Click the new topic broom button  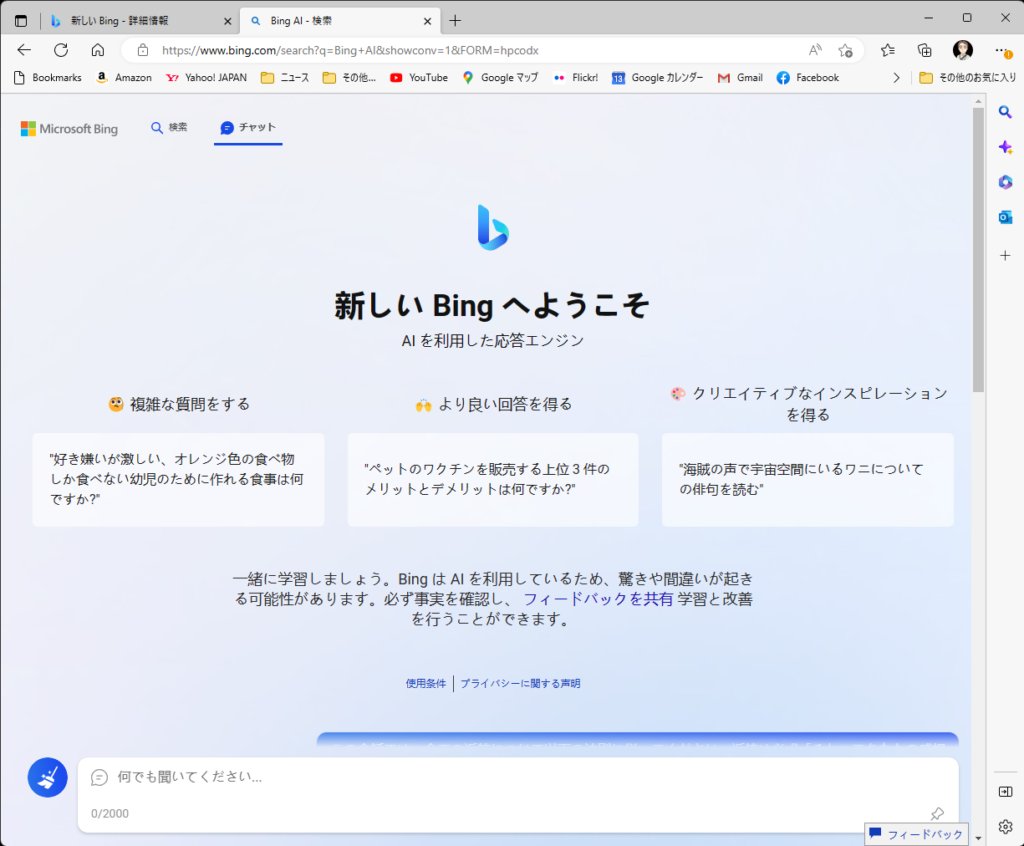pos(47,777)
